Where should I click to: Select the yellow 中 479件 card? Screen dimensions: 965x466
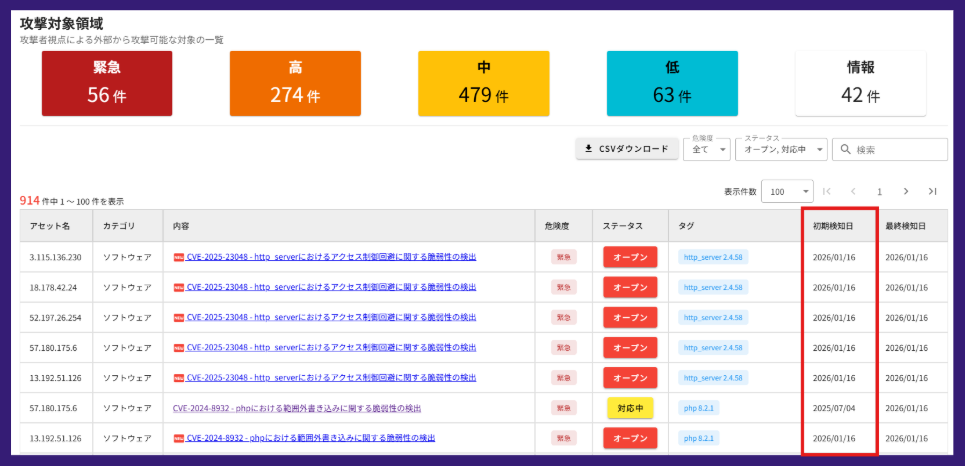483,84
